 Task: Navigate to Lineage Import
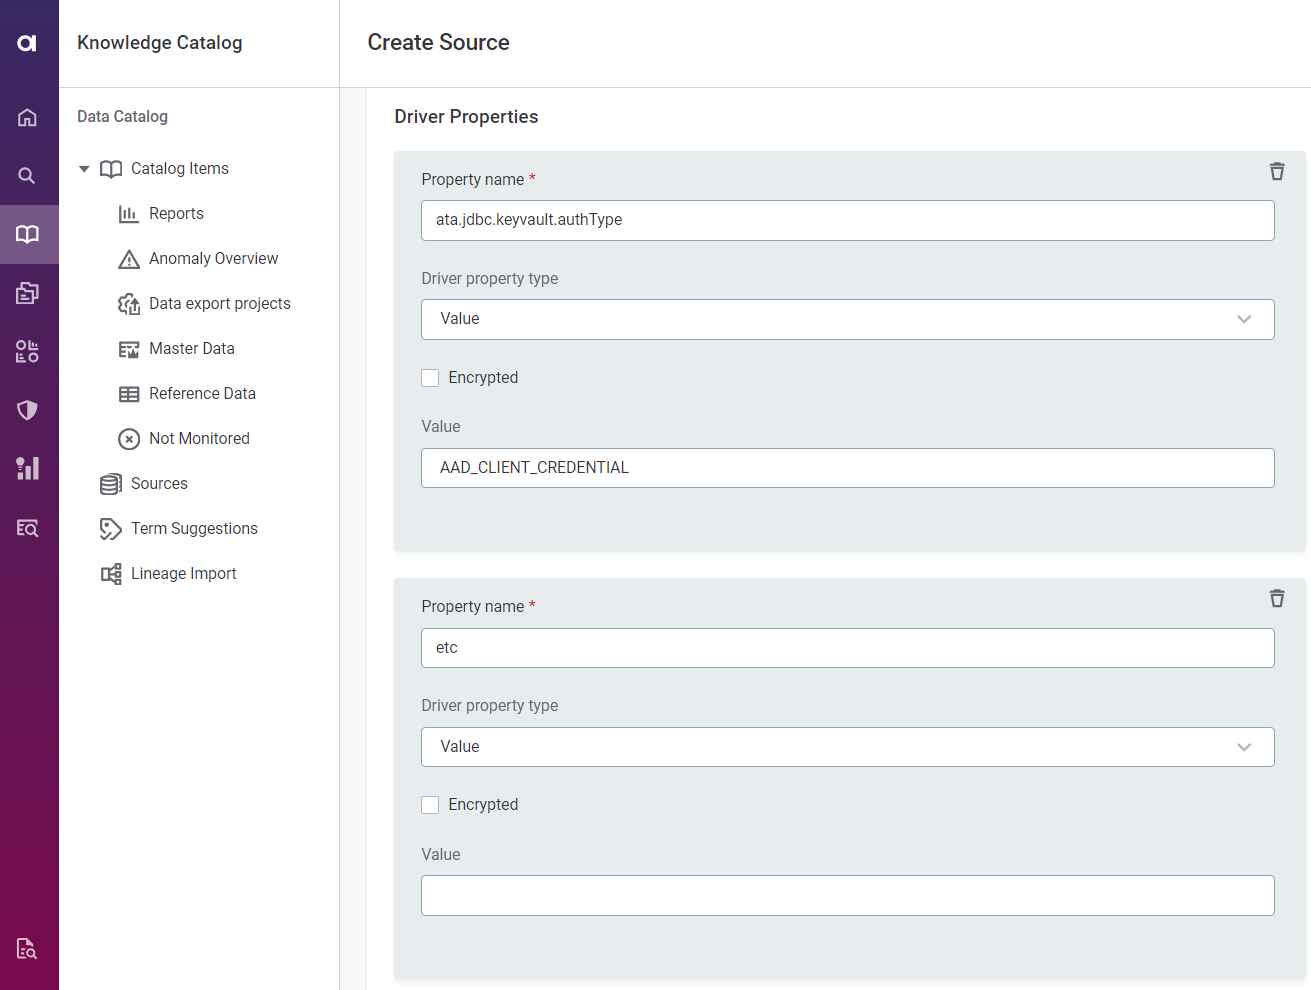pos(183,574)
